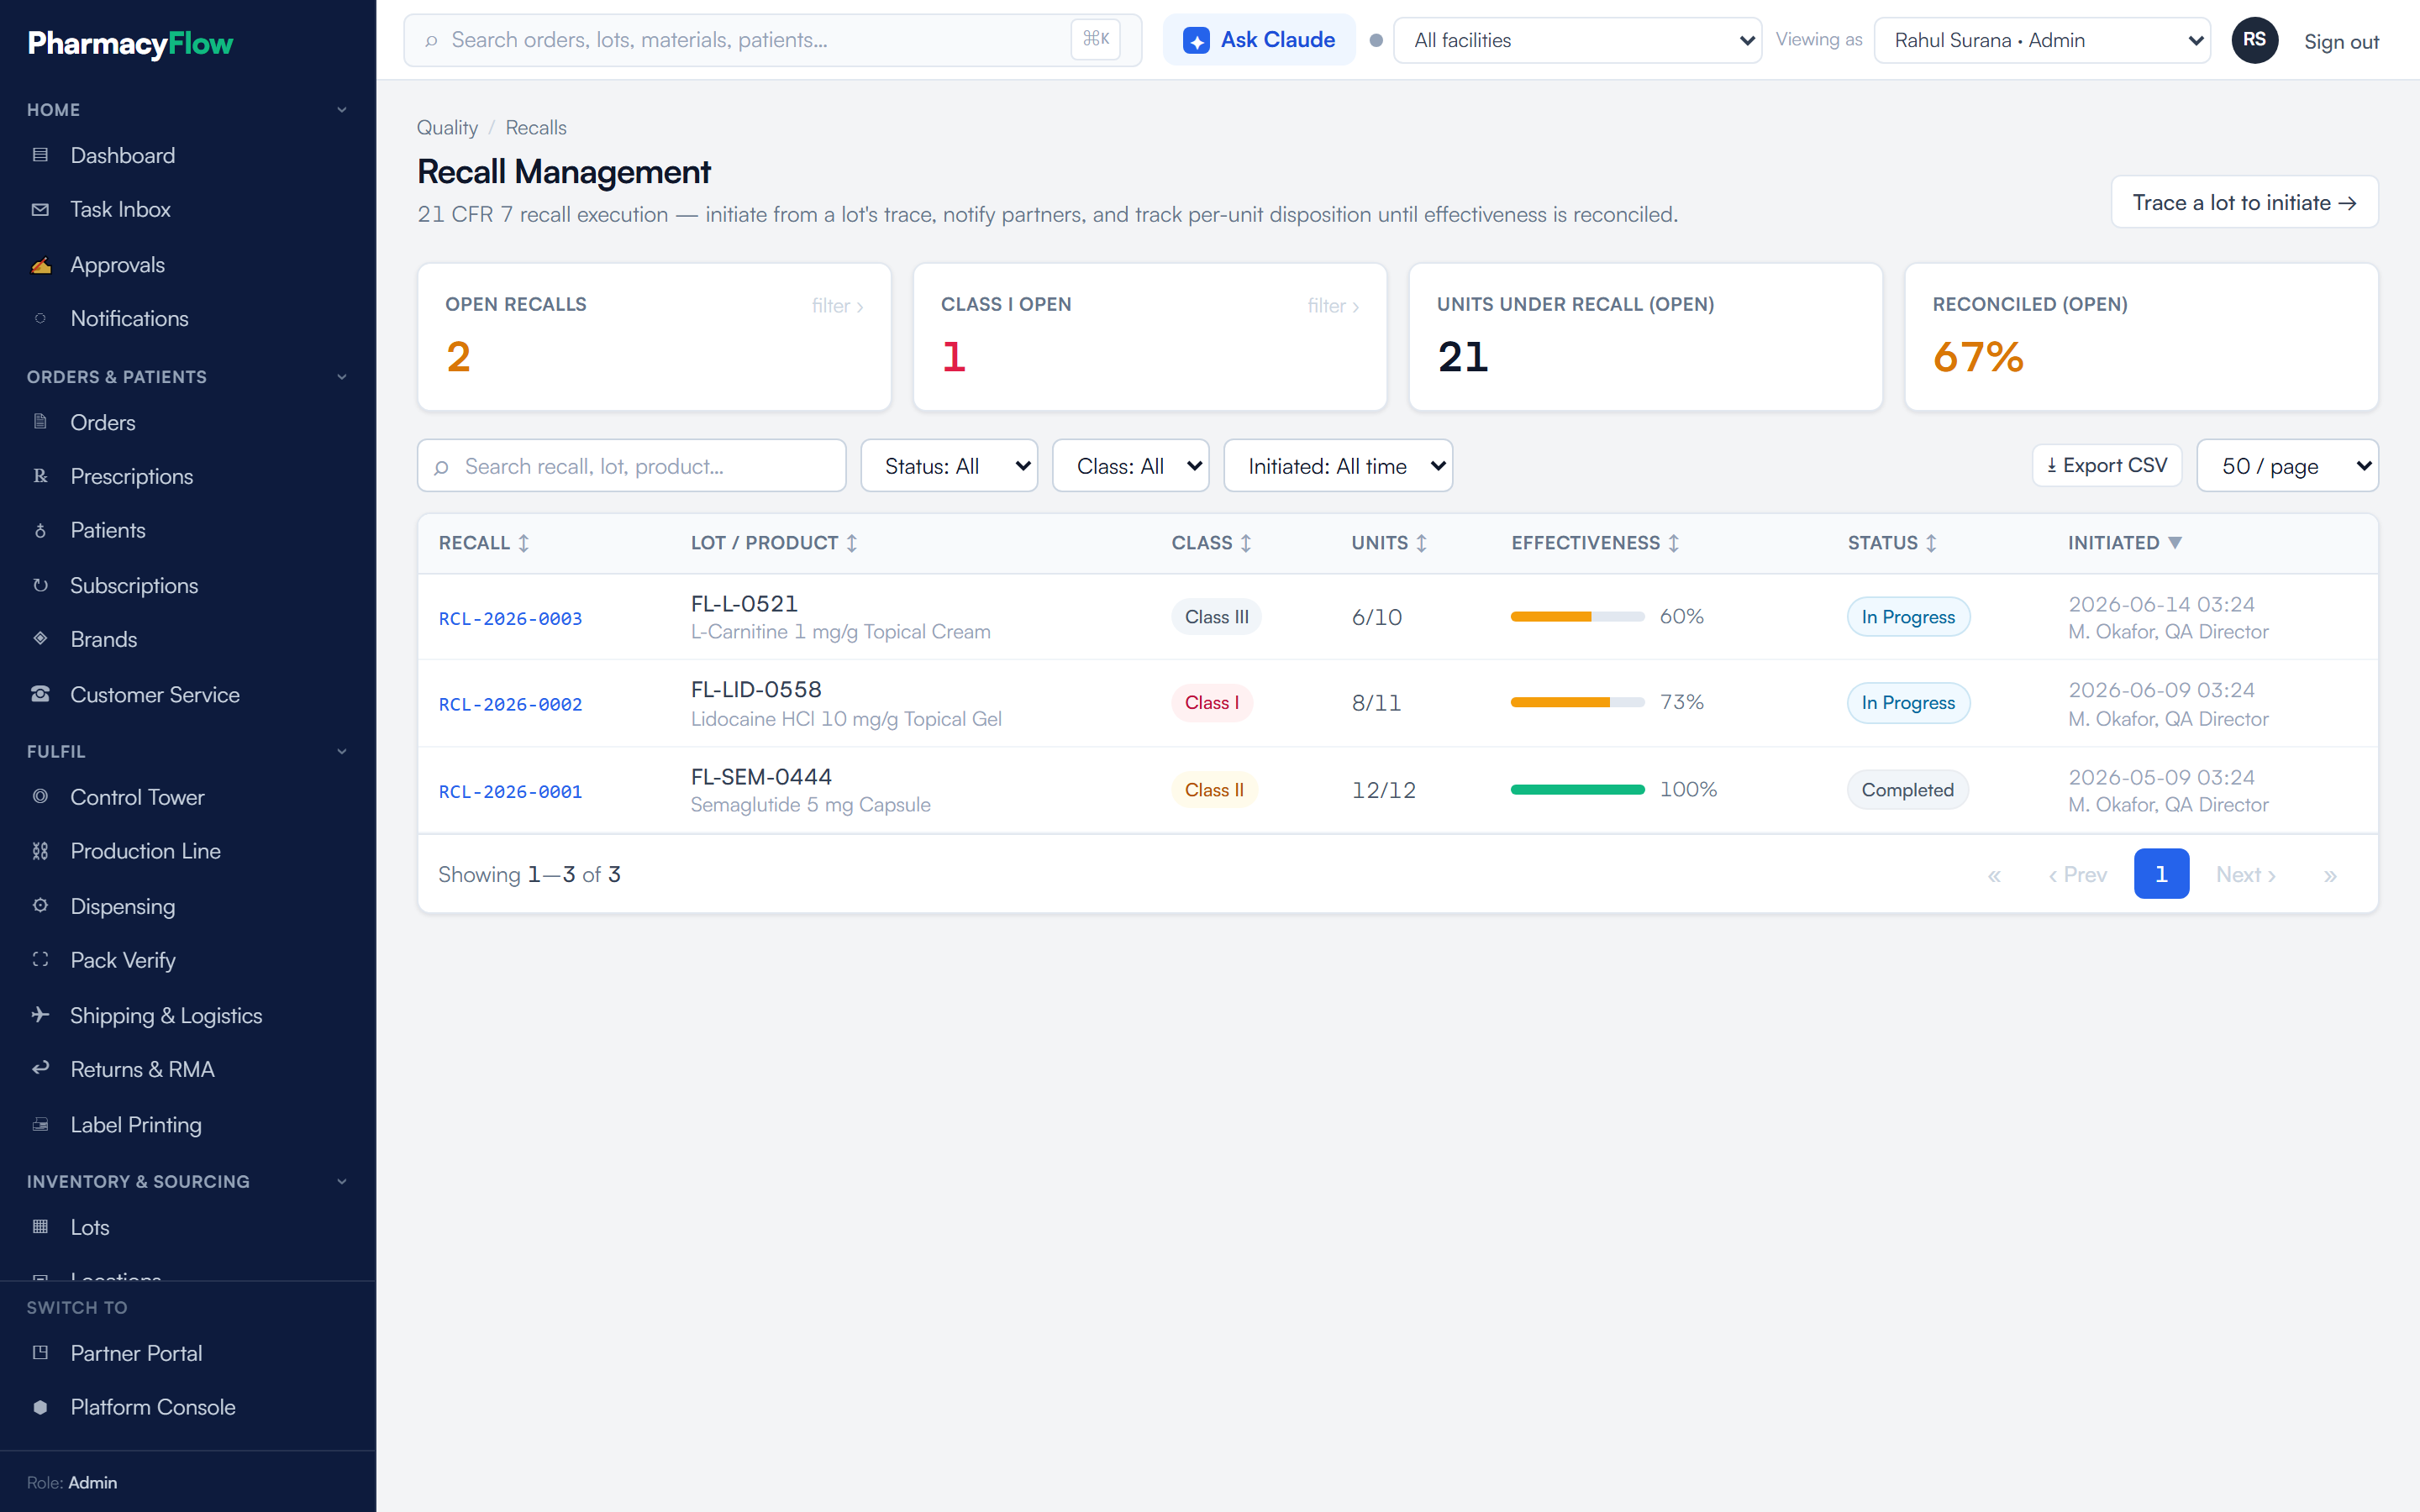Sort table by the Initiated column
The image size is (2420, 1512).
coord(2125,543)
